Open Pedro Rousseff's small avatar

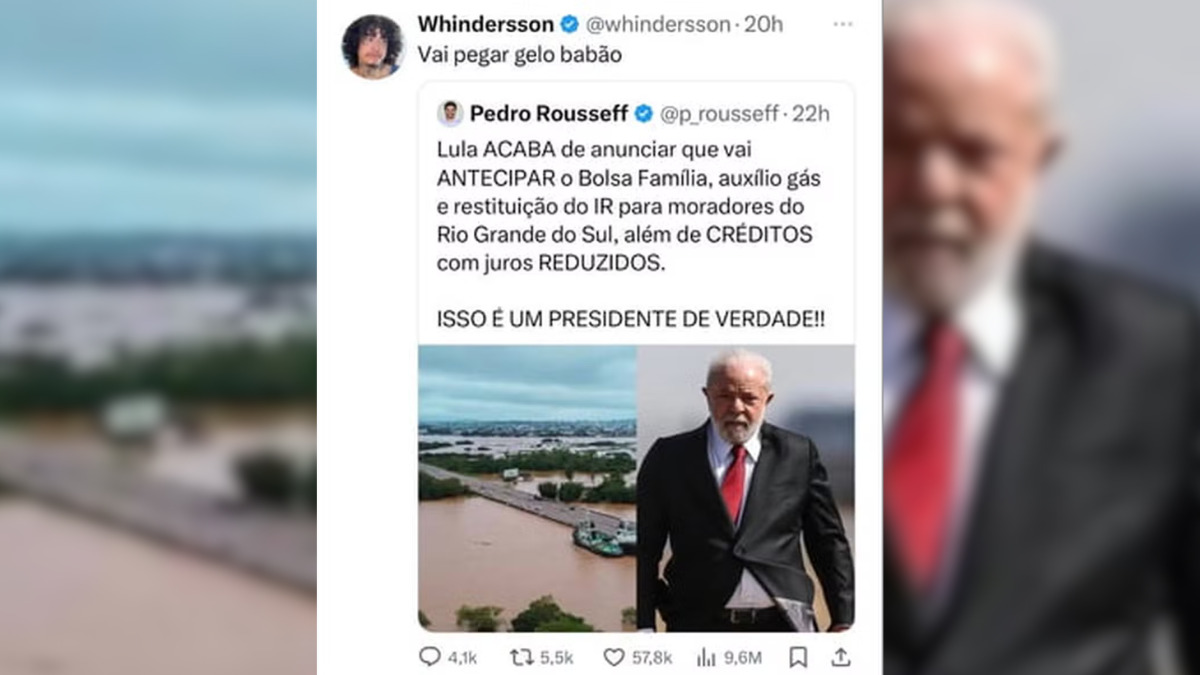tap(450, 113)
